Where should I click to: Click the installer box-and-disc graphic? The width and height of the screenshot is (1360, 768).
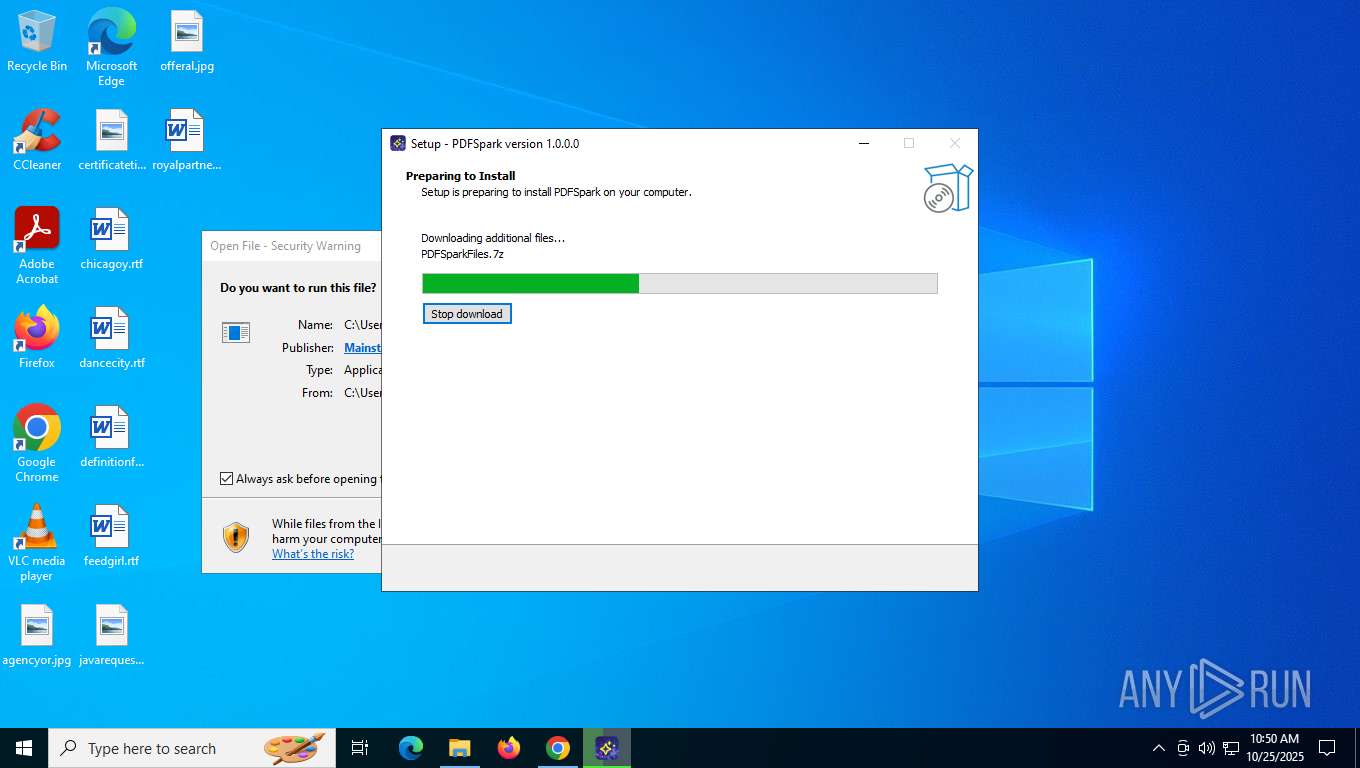point(947,188)
